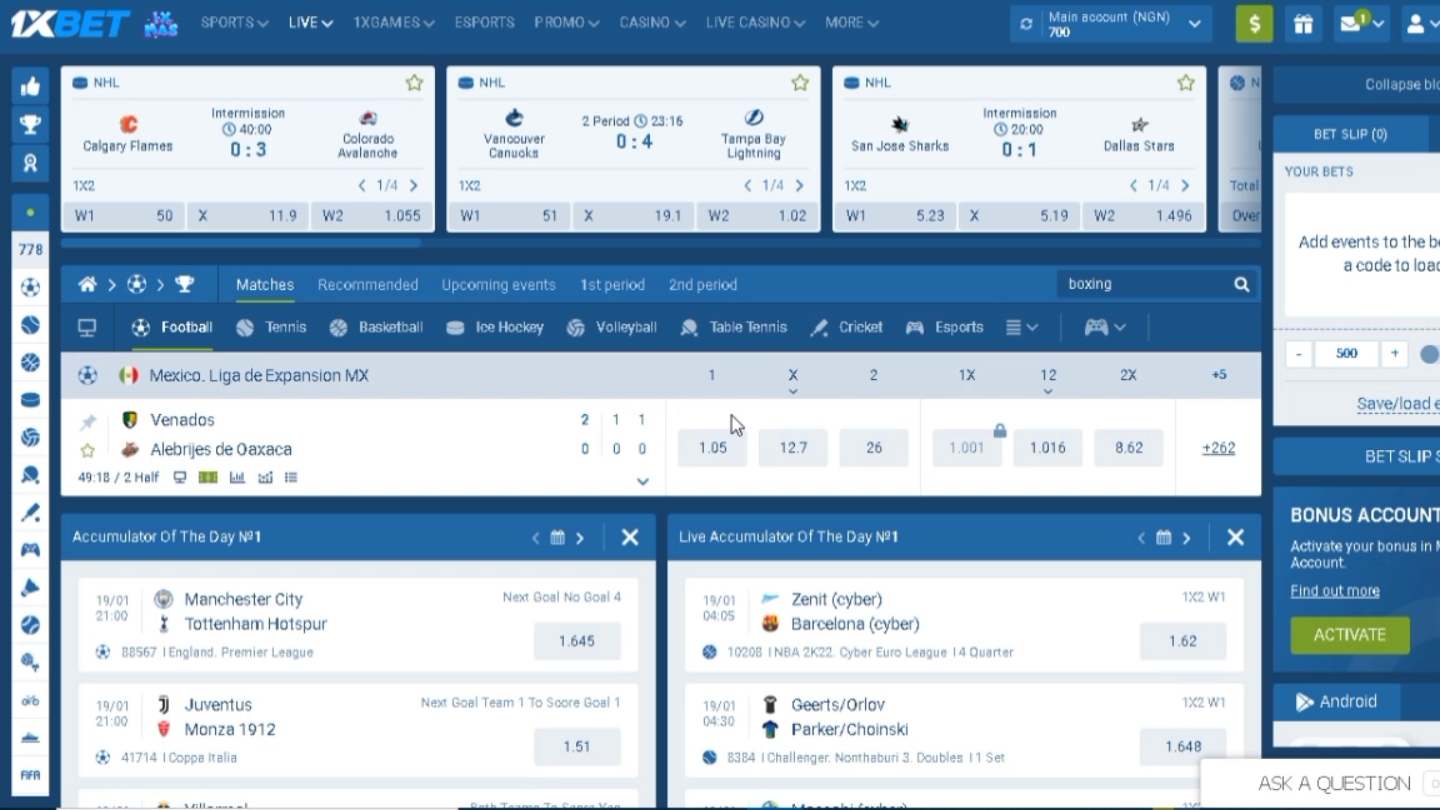Show next Accumulator Of The Day
1440x810 pixels.
[x=580, y=538]
